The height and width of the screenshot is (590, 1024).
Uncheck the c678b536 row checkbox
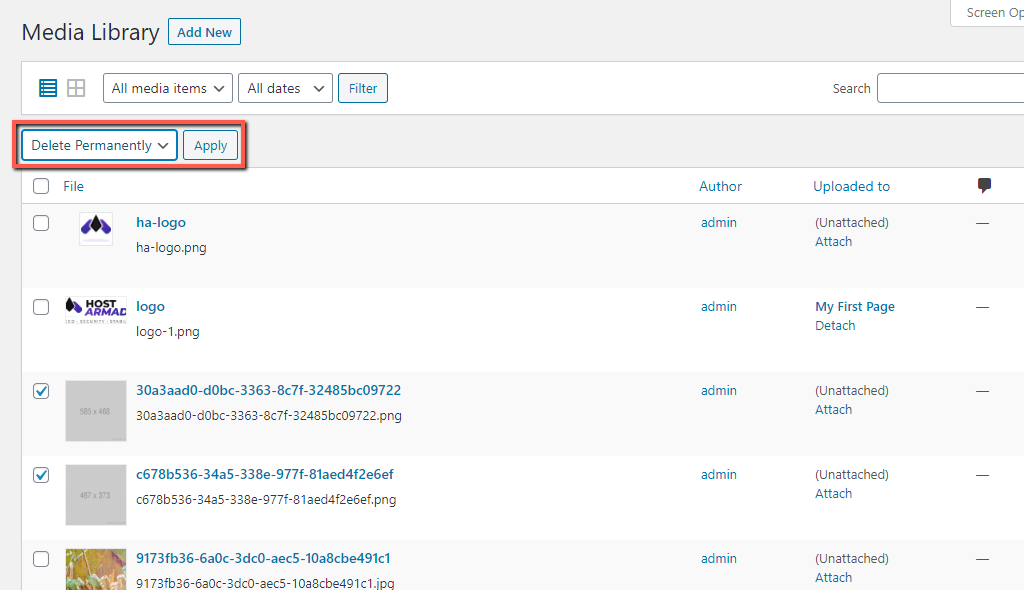point(41,475)
